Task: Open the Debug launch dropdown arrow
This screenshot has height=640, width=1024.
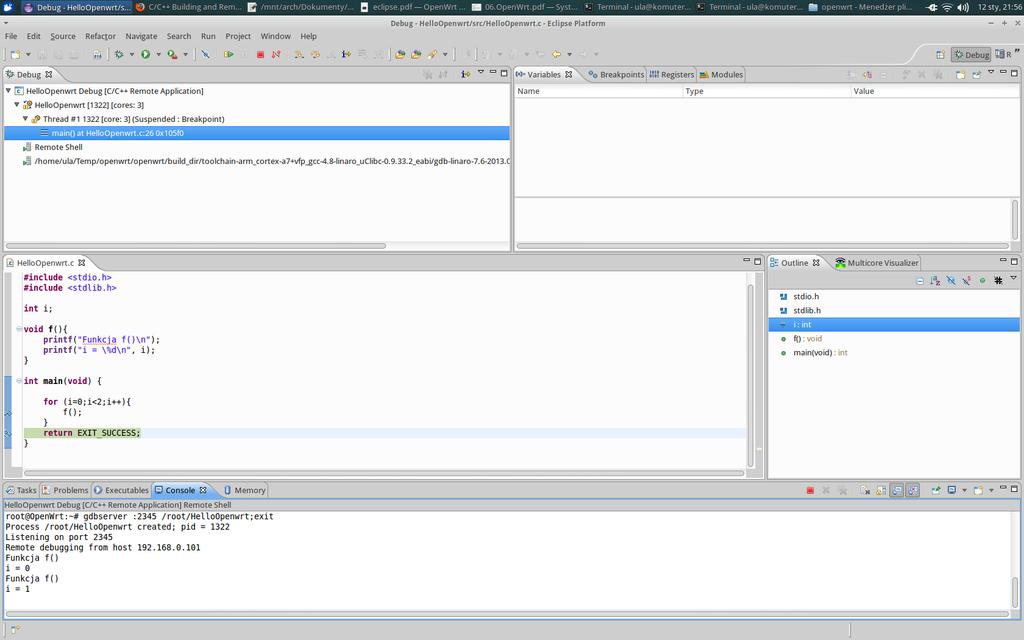Action: point(131,55)
